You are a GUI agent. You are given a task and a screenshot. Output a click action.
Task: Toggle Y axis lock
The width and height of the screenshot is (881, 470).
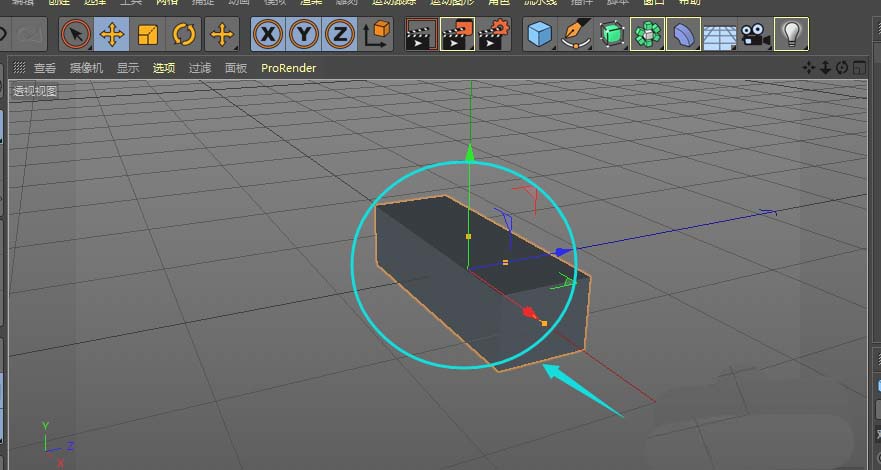(304, 34)
